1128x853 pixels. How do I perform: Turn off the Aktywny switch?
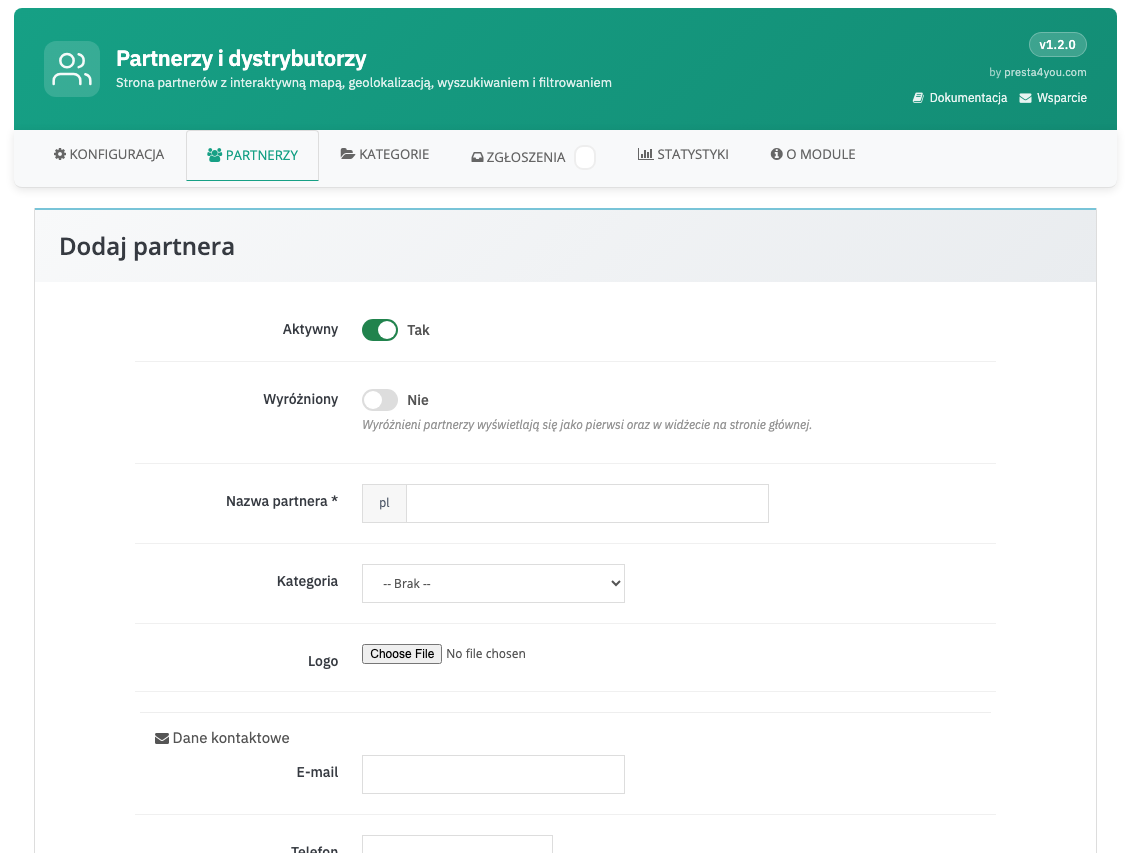[380, 330]
